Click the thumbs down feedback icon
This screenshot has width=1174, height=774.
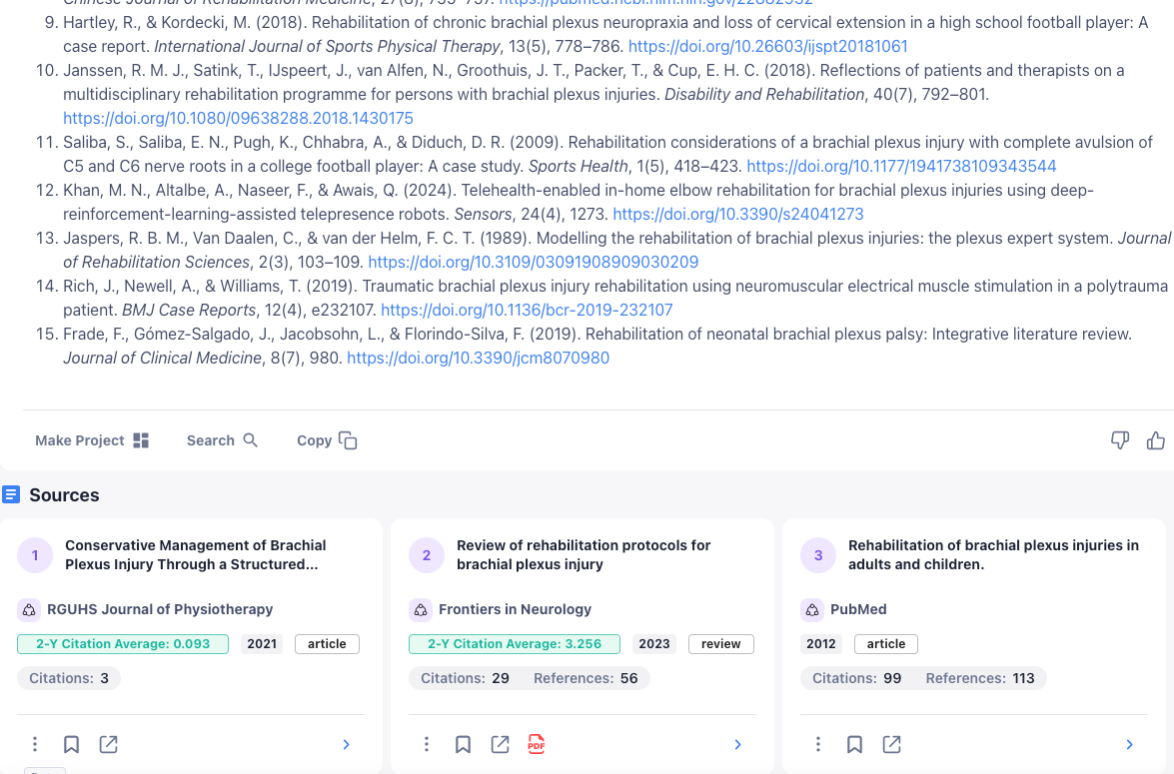1120,440
